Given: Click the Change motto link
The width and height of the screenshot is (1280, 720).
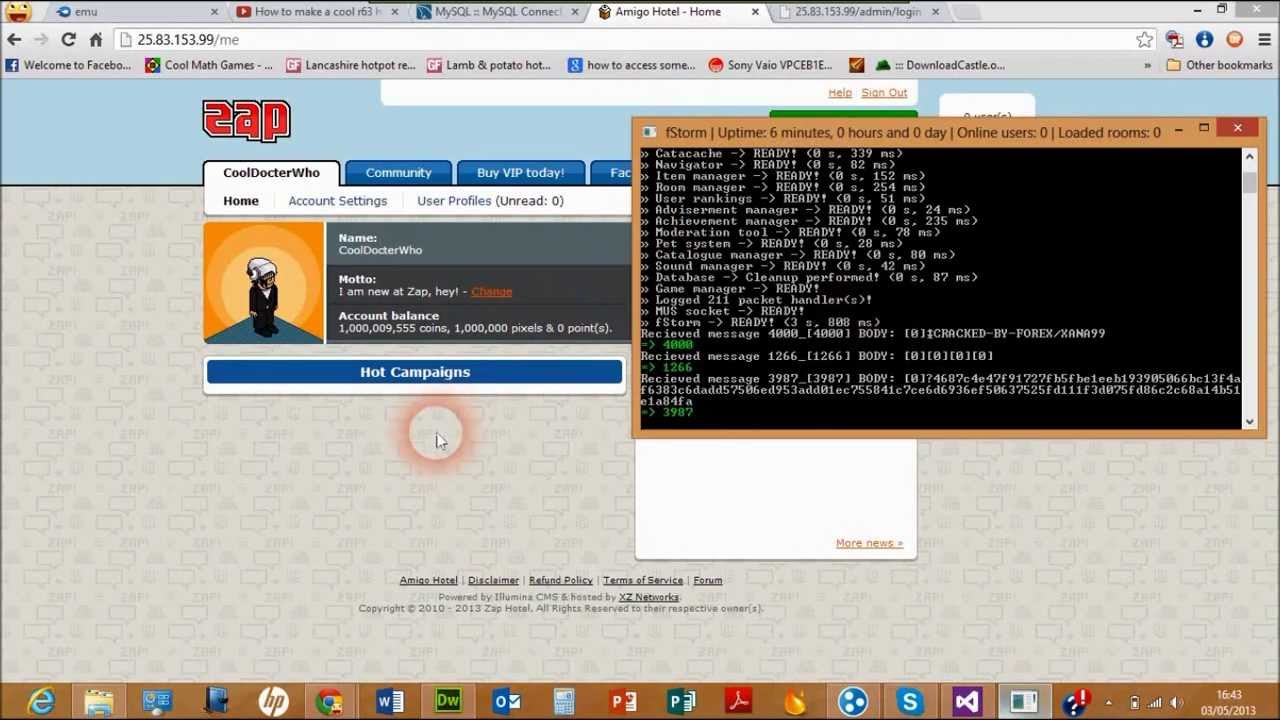Looking at the screenshot, I should click(491, 292).
